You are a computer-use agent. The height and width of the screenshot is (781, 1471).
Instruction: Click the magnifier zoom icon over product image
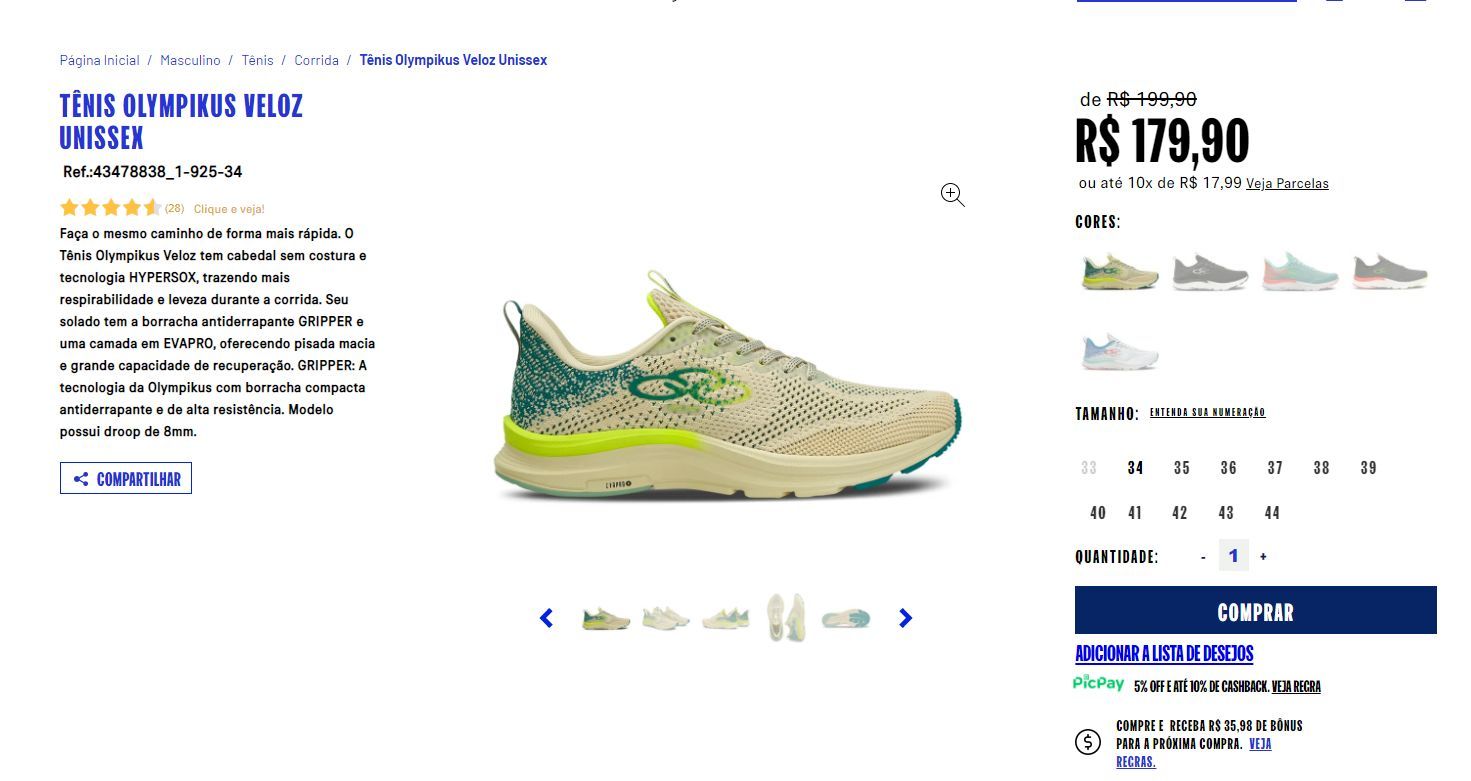click(952, 195)
